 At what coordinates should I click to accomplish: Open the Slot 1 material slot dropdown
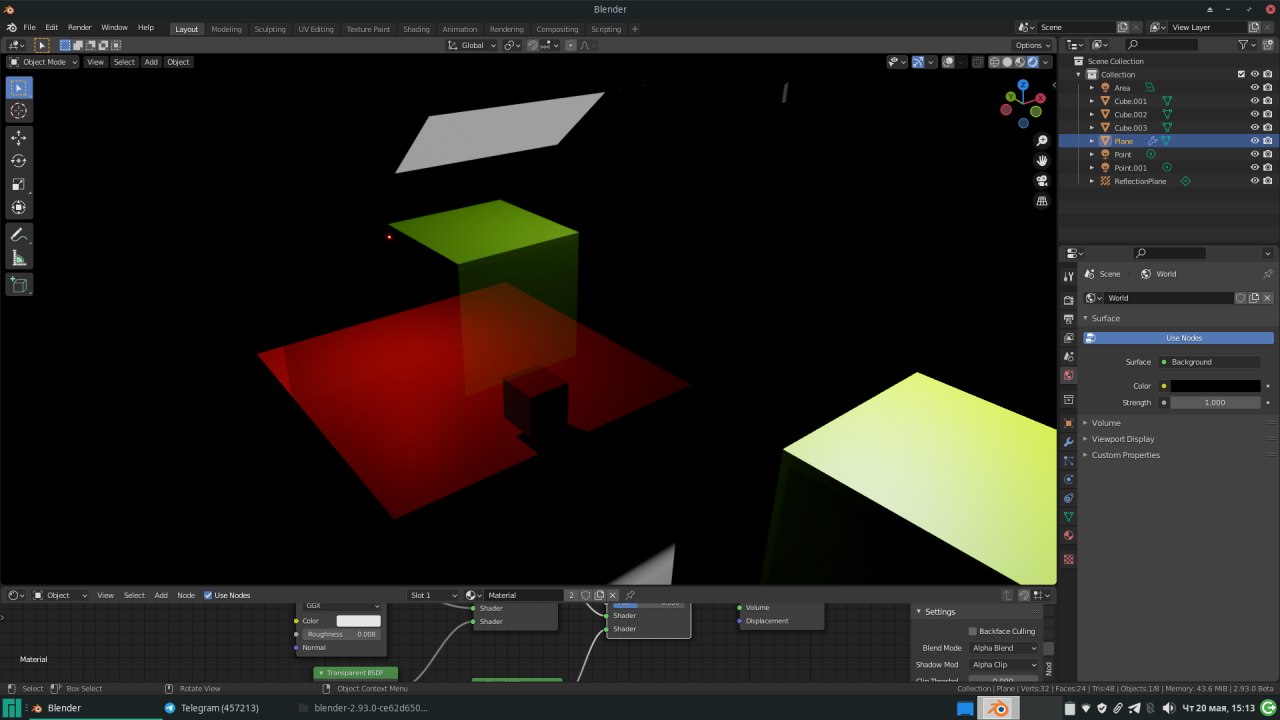click(x=434, y=595)
